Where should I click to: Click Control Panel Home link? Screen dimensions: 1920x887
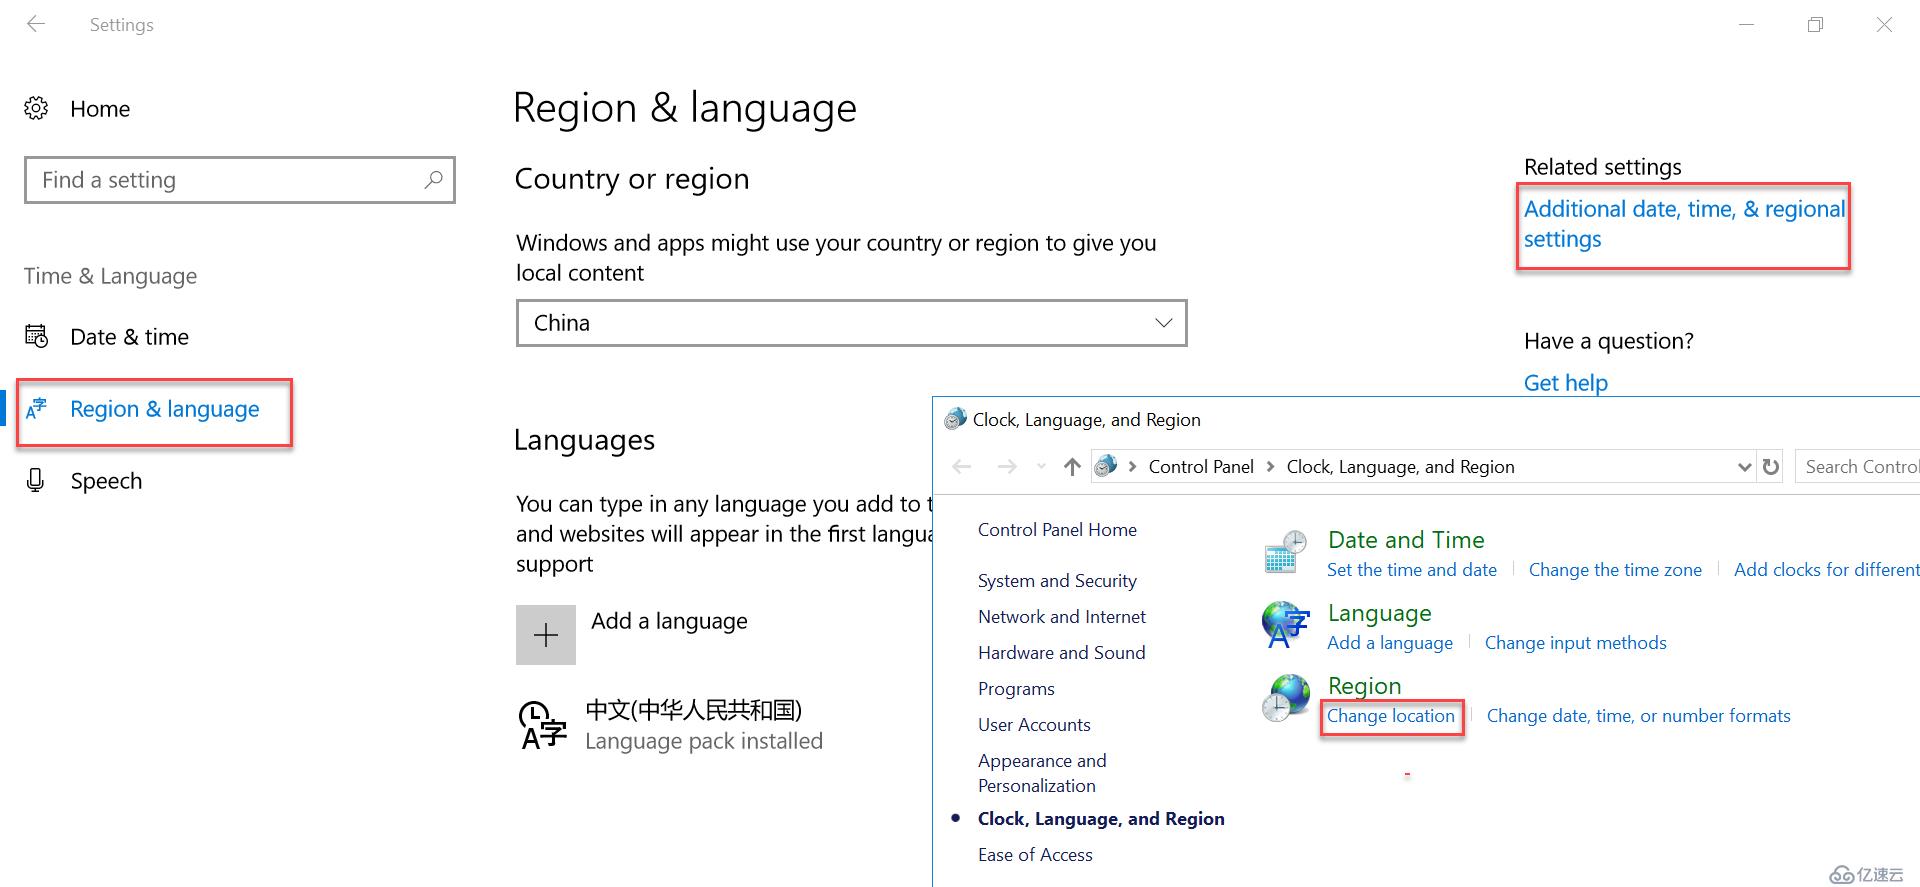tap(1057, 530)
